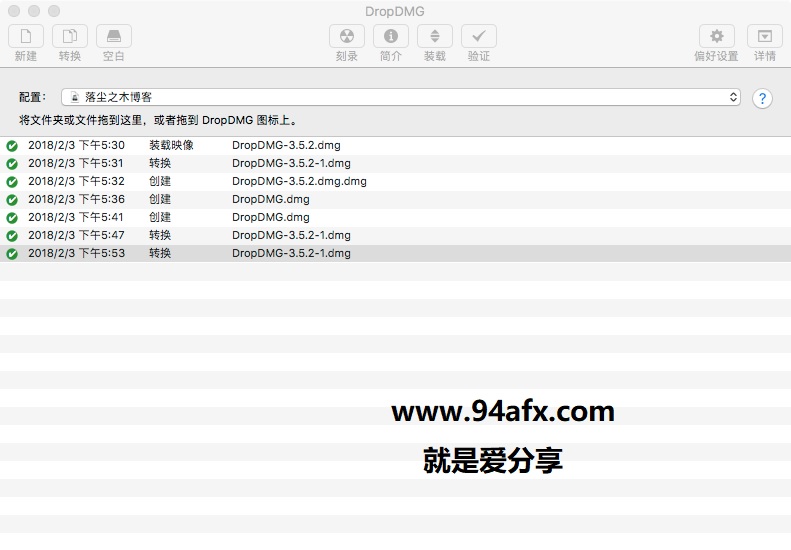
Task: Open the 简介 (Info) toolbar icon
Action: [x=390, y=36]
